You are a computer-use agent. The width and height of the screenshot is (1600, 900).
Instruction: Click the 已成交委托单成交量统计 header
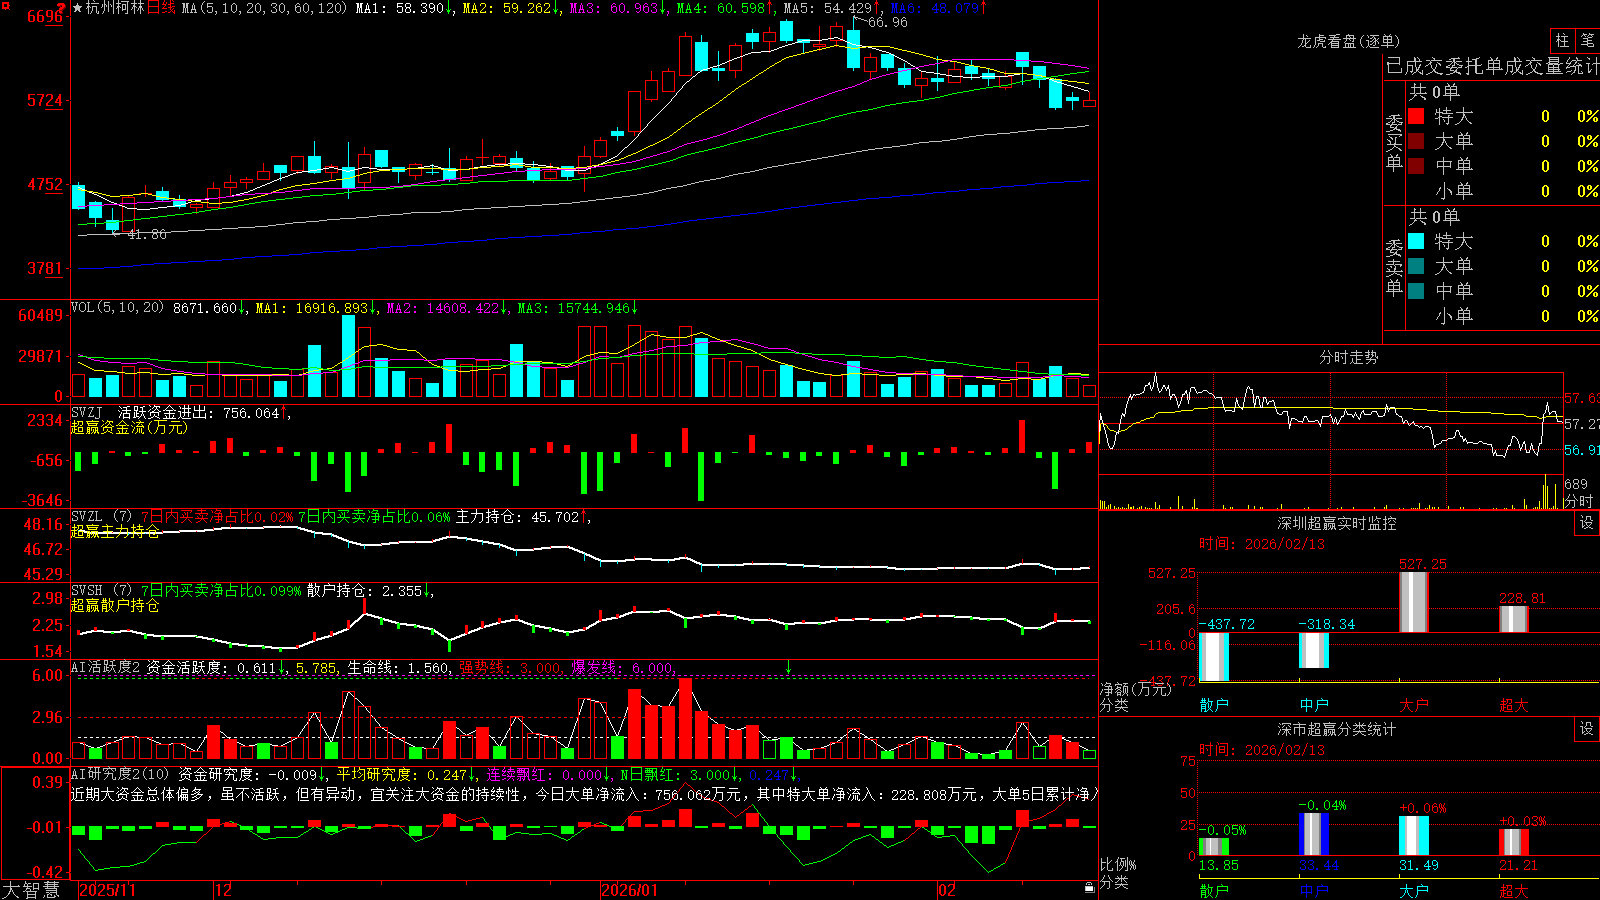tap(1492, 66)
